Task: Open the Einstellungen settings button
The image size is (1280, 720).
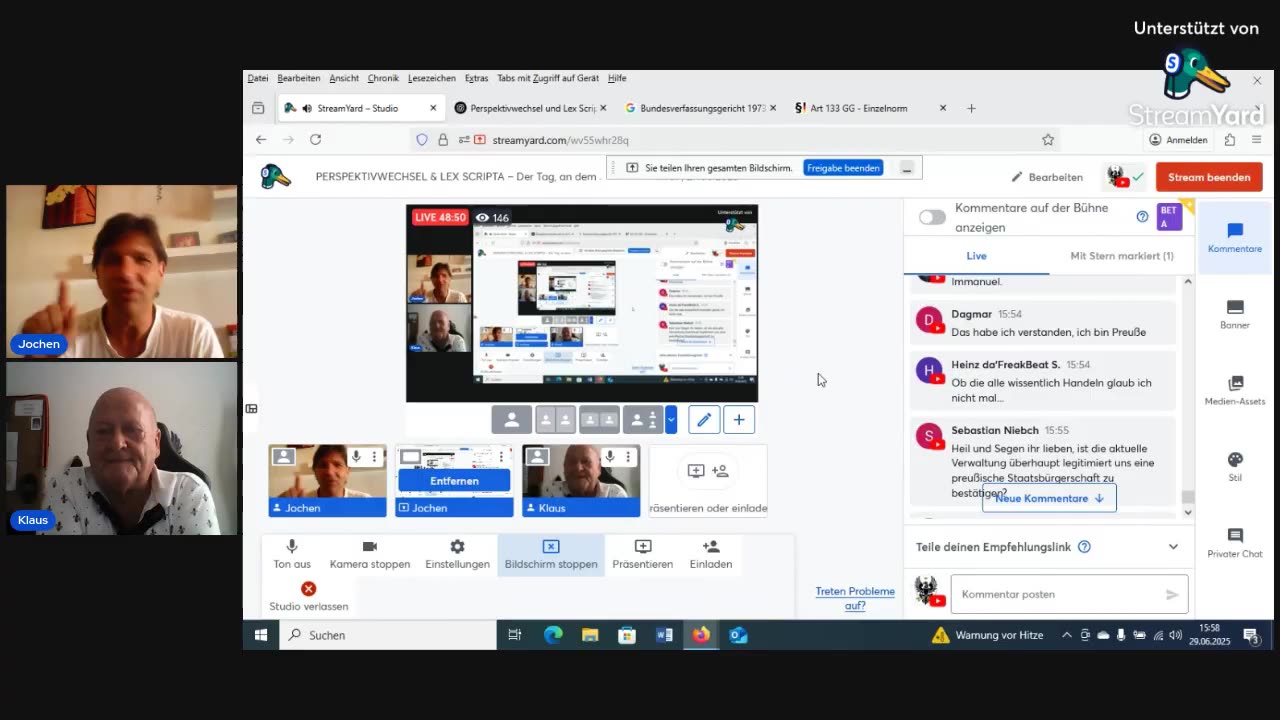Action: pyautogui.click(x=457, y=554)
